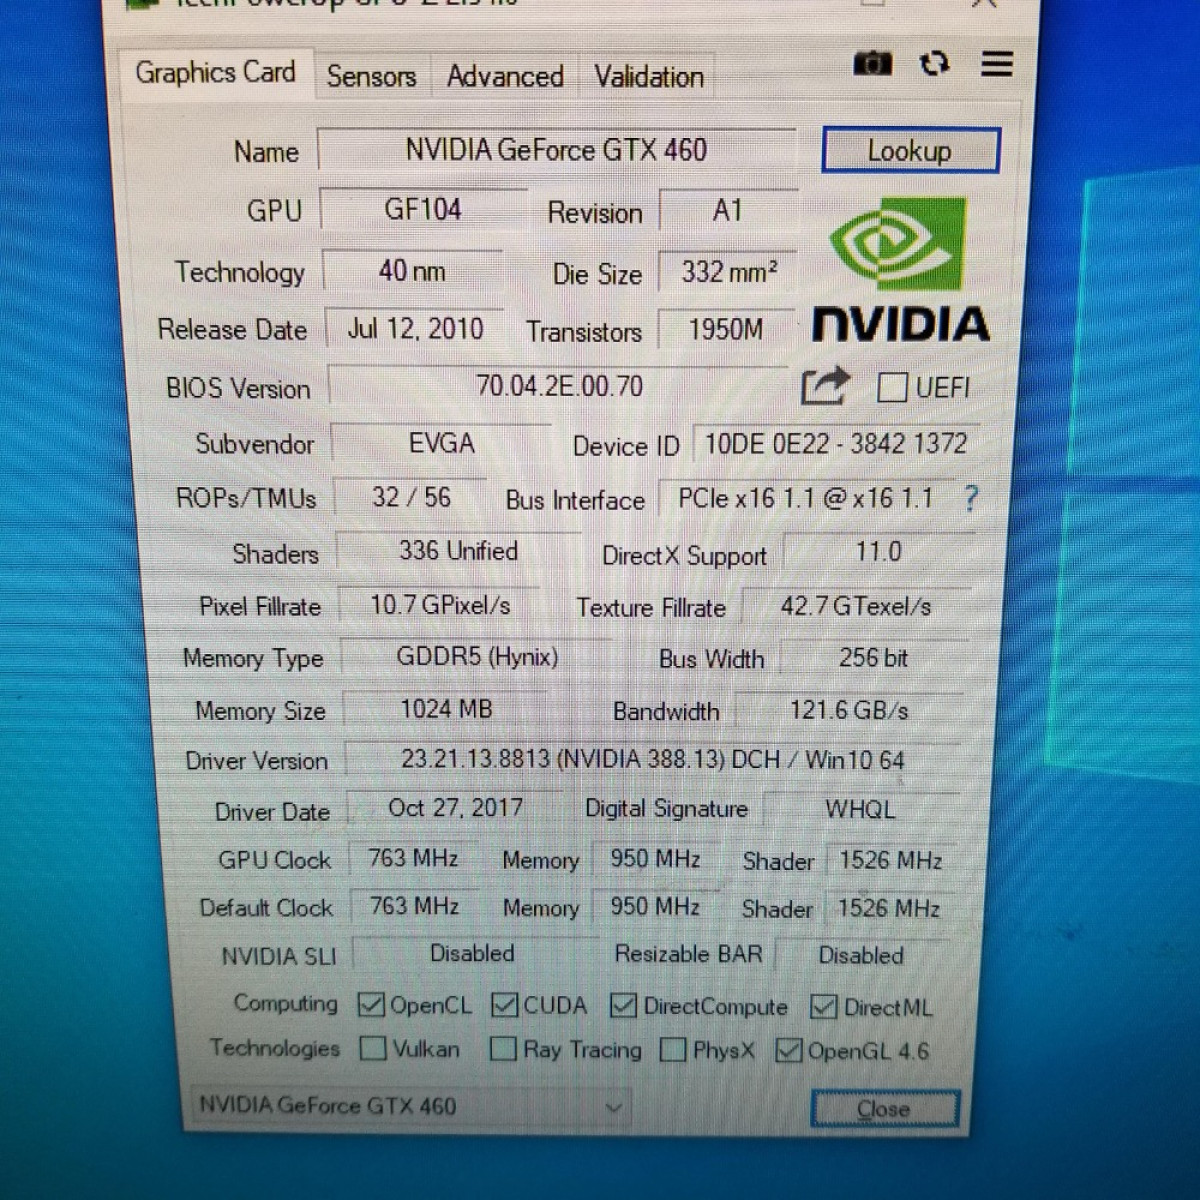Click the screenshot camera icon
Screen dimensions: 1200x1200
871,64
